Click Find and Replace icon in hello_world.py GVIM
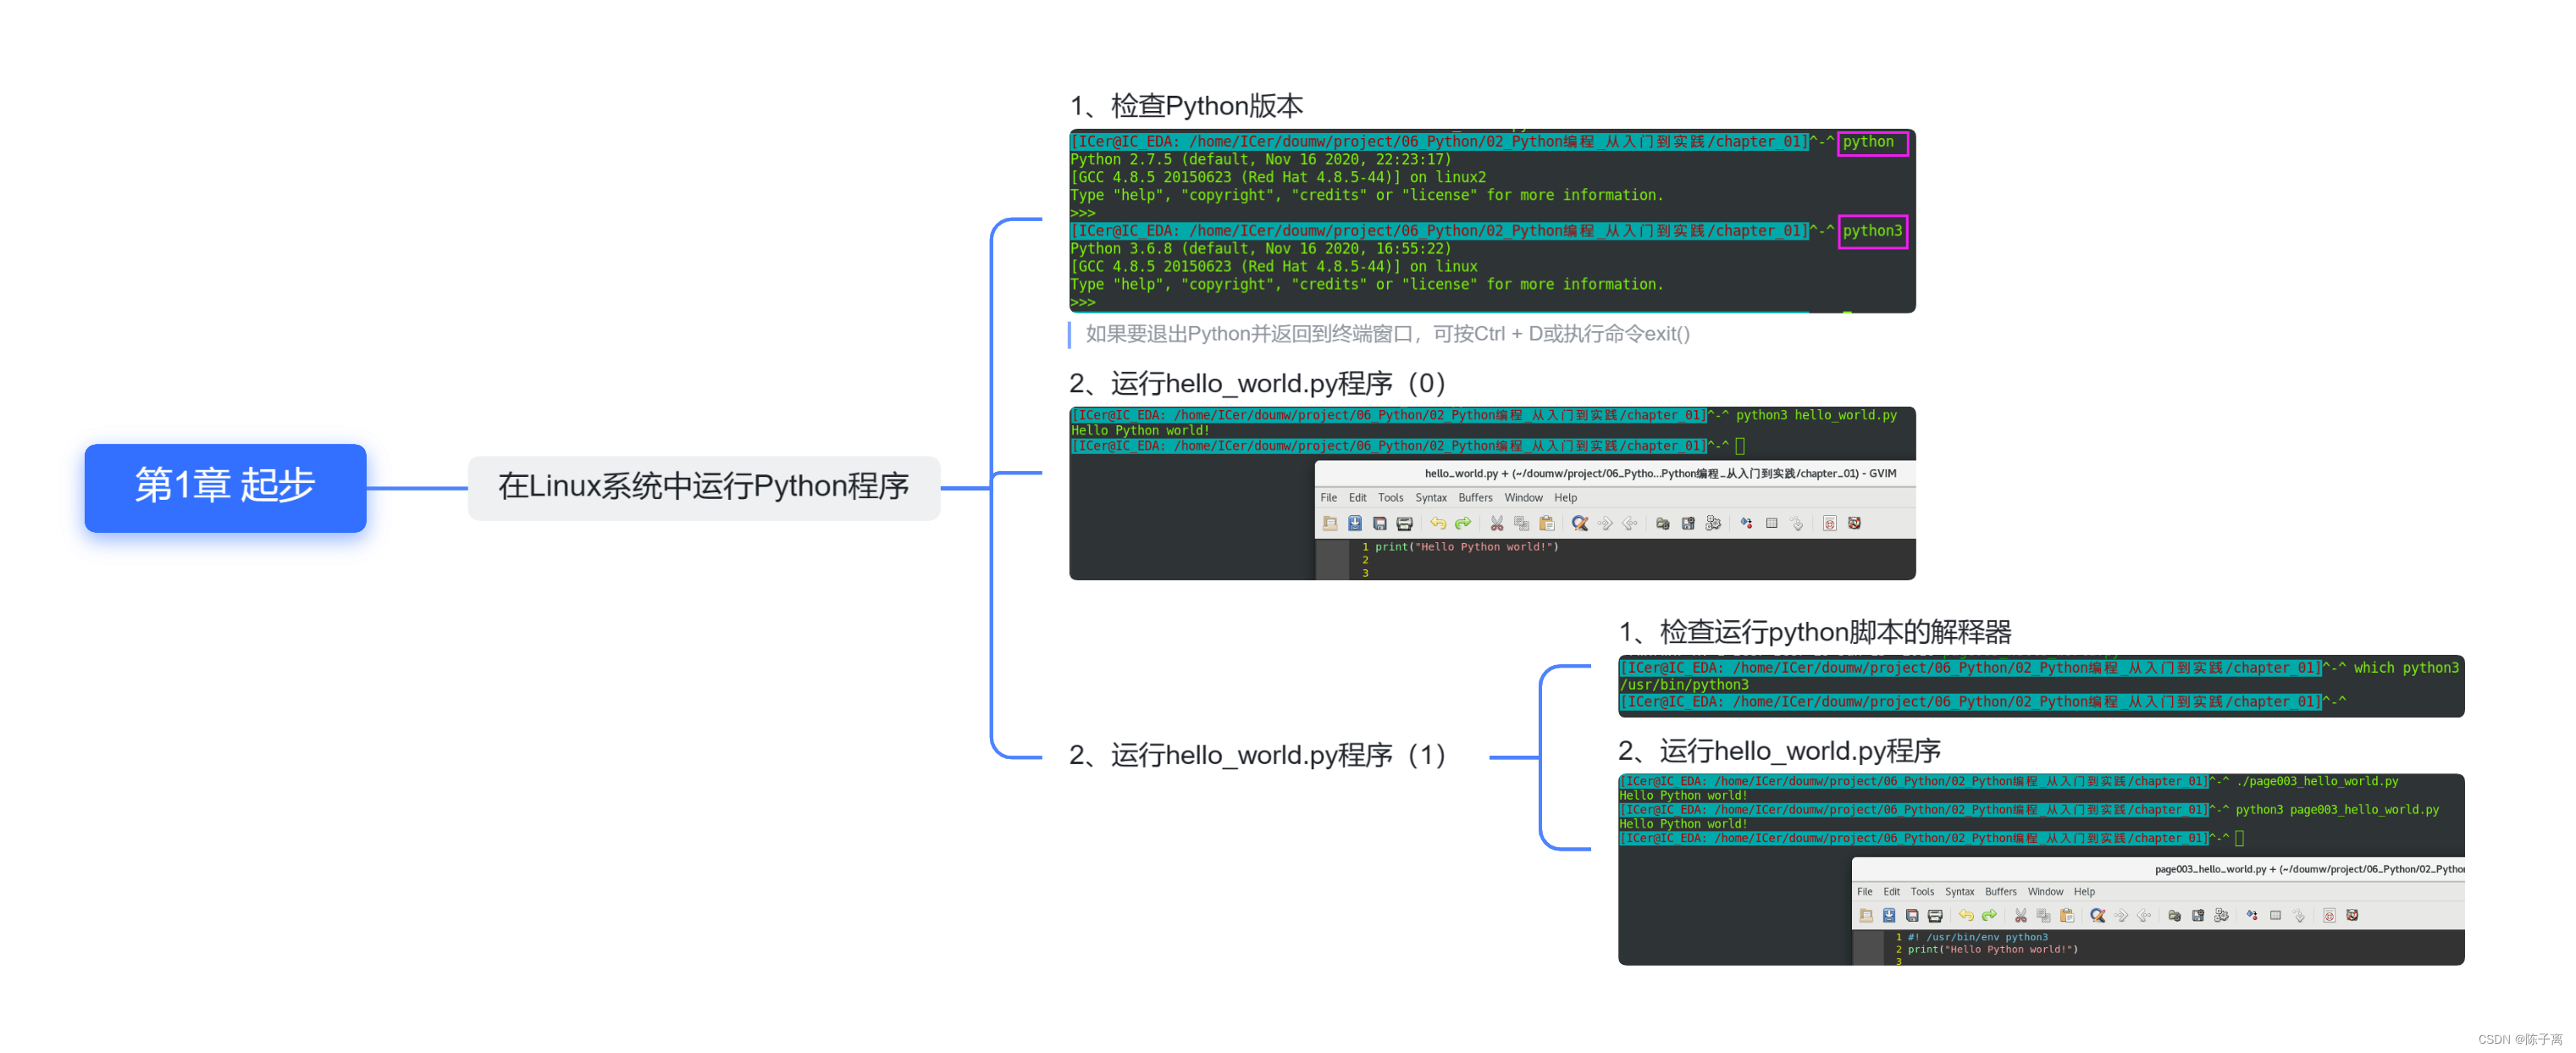 pyautogui.click(x=1580, y=523)
